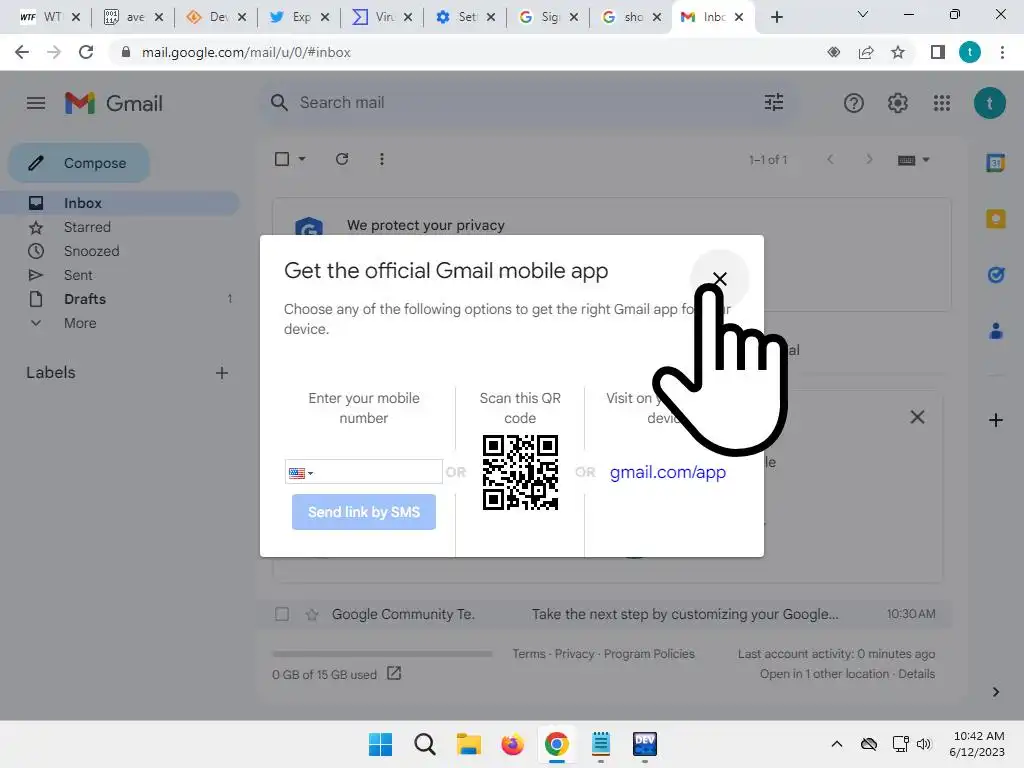This screenshot has width=1024, height=768.
Task: Open File Explorer from taskbar
Action: pyautogui.click(x=468, y=744)
